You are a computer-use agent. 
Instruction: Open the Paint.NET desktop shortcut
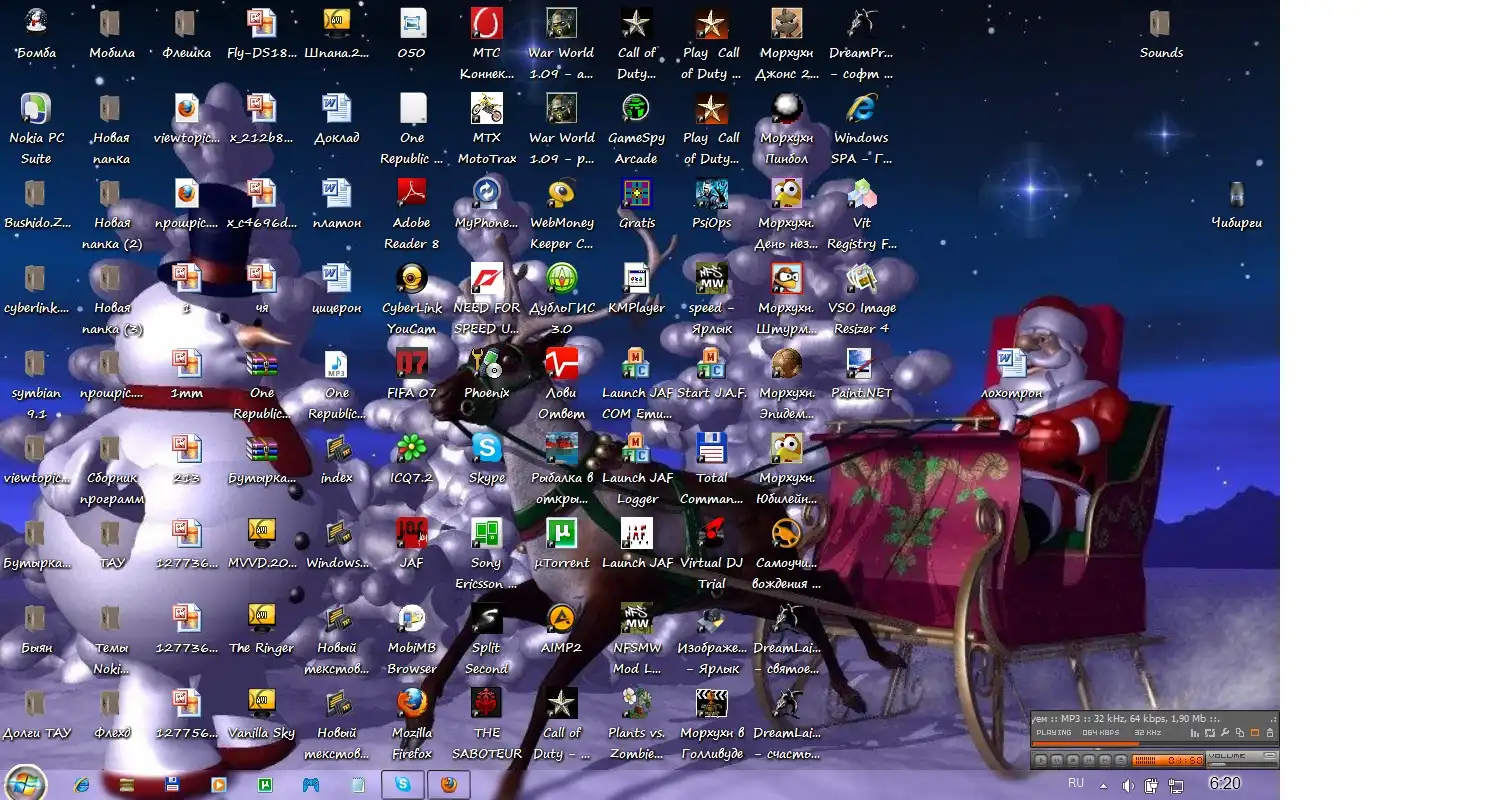click(860, 363)
